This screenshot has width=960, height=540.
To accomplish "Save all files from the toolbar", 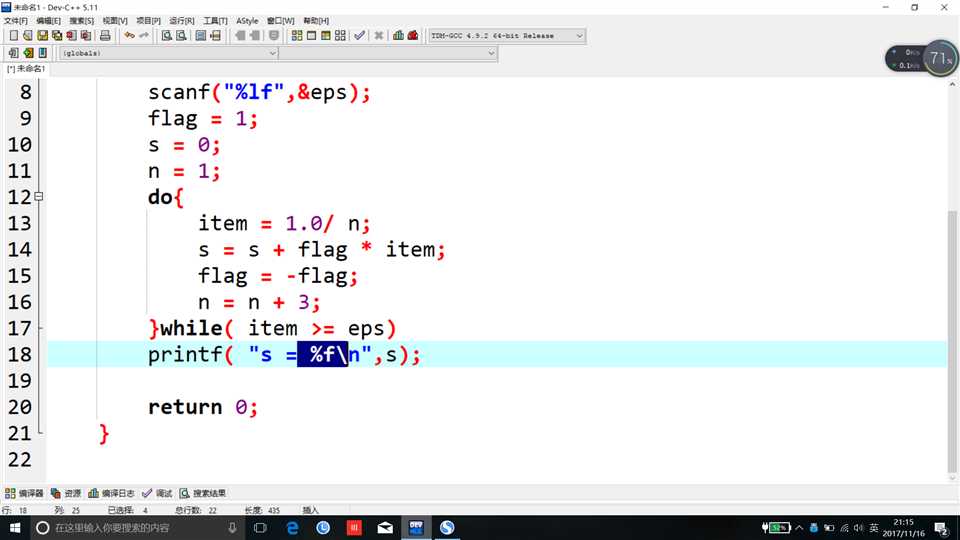I will [57, 36].
